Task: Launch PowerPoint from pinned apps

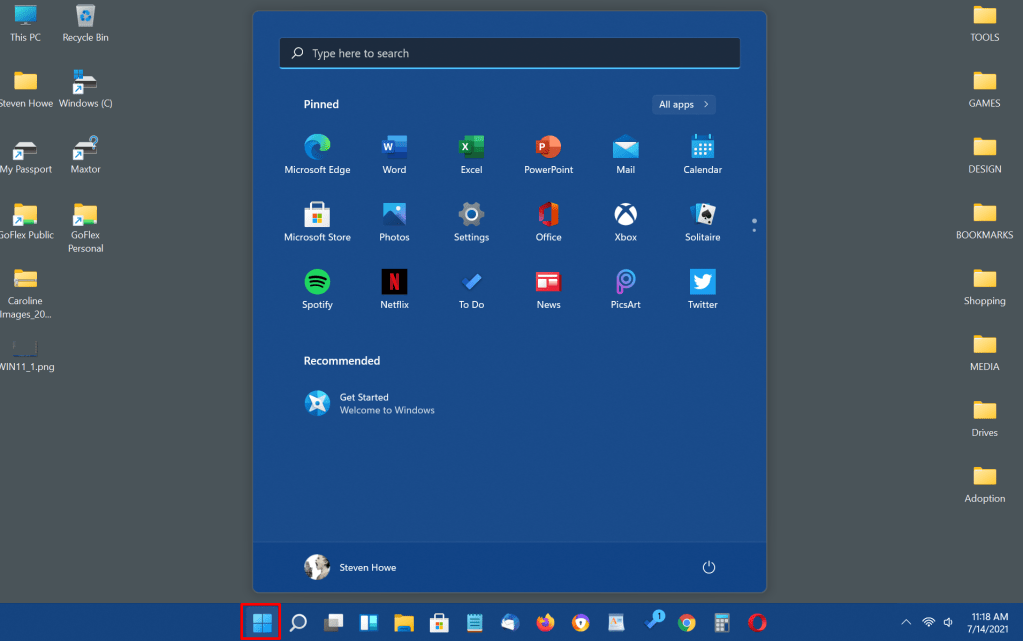Action: coord(548,148)
